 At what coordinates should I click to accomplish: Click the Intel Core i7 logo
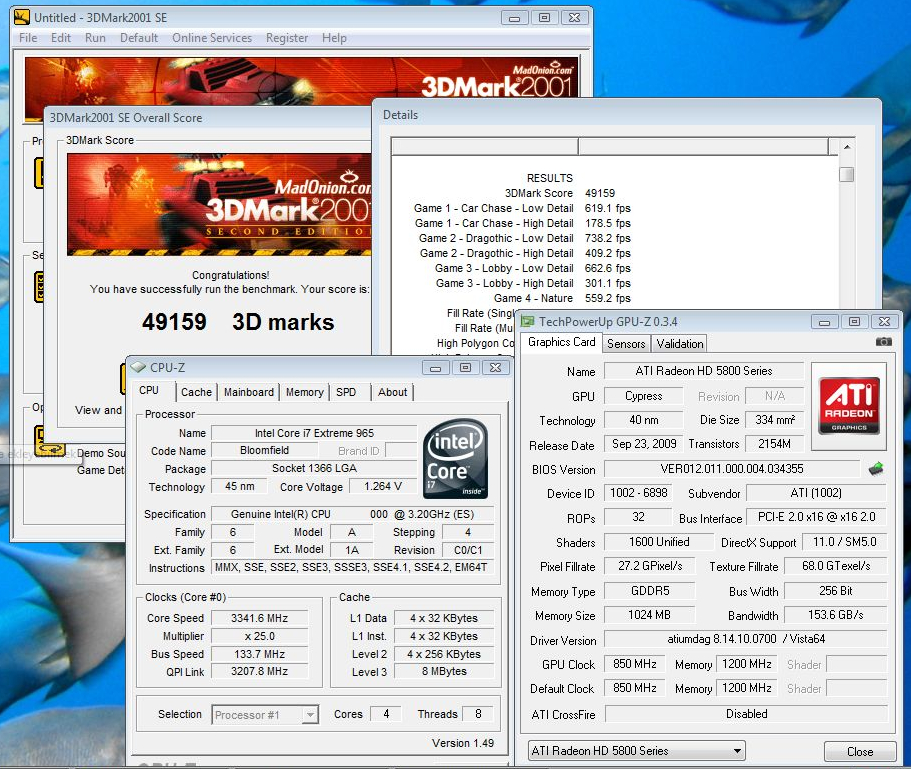click(x=456, y=459)
